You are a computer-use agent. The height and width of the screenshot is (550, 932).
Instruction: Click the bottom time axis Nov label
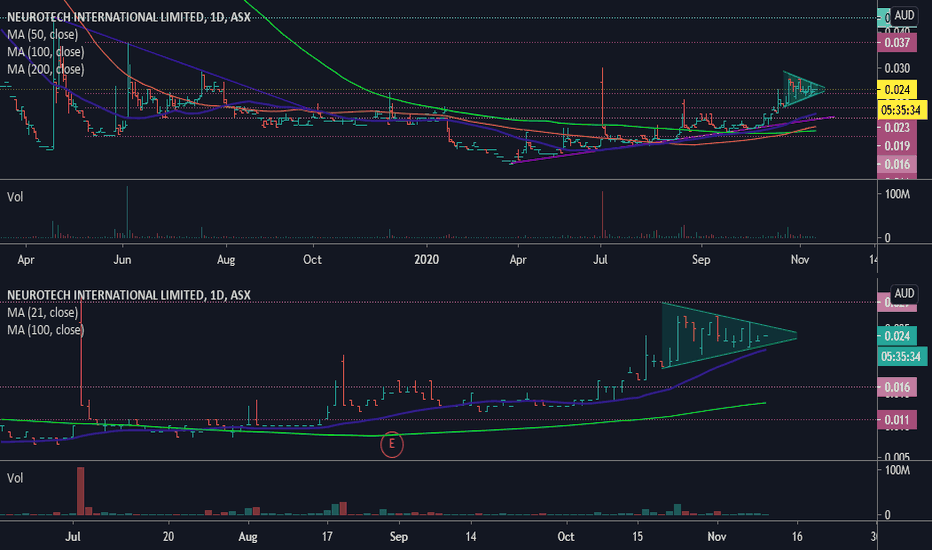point(717,536)
